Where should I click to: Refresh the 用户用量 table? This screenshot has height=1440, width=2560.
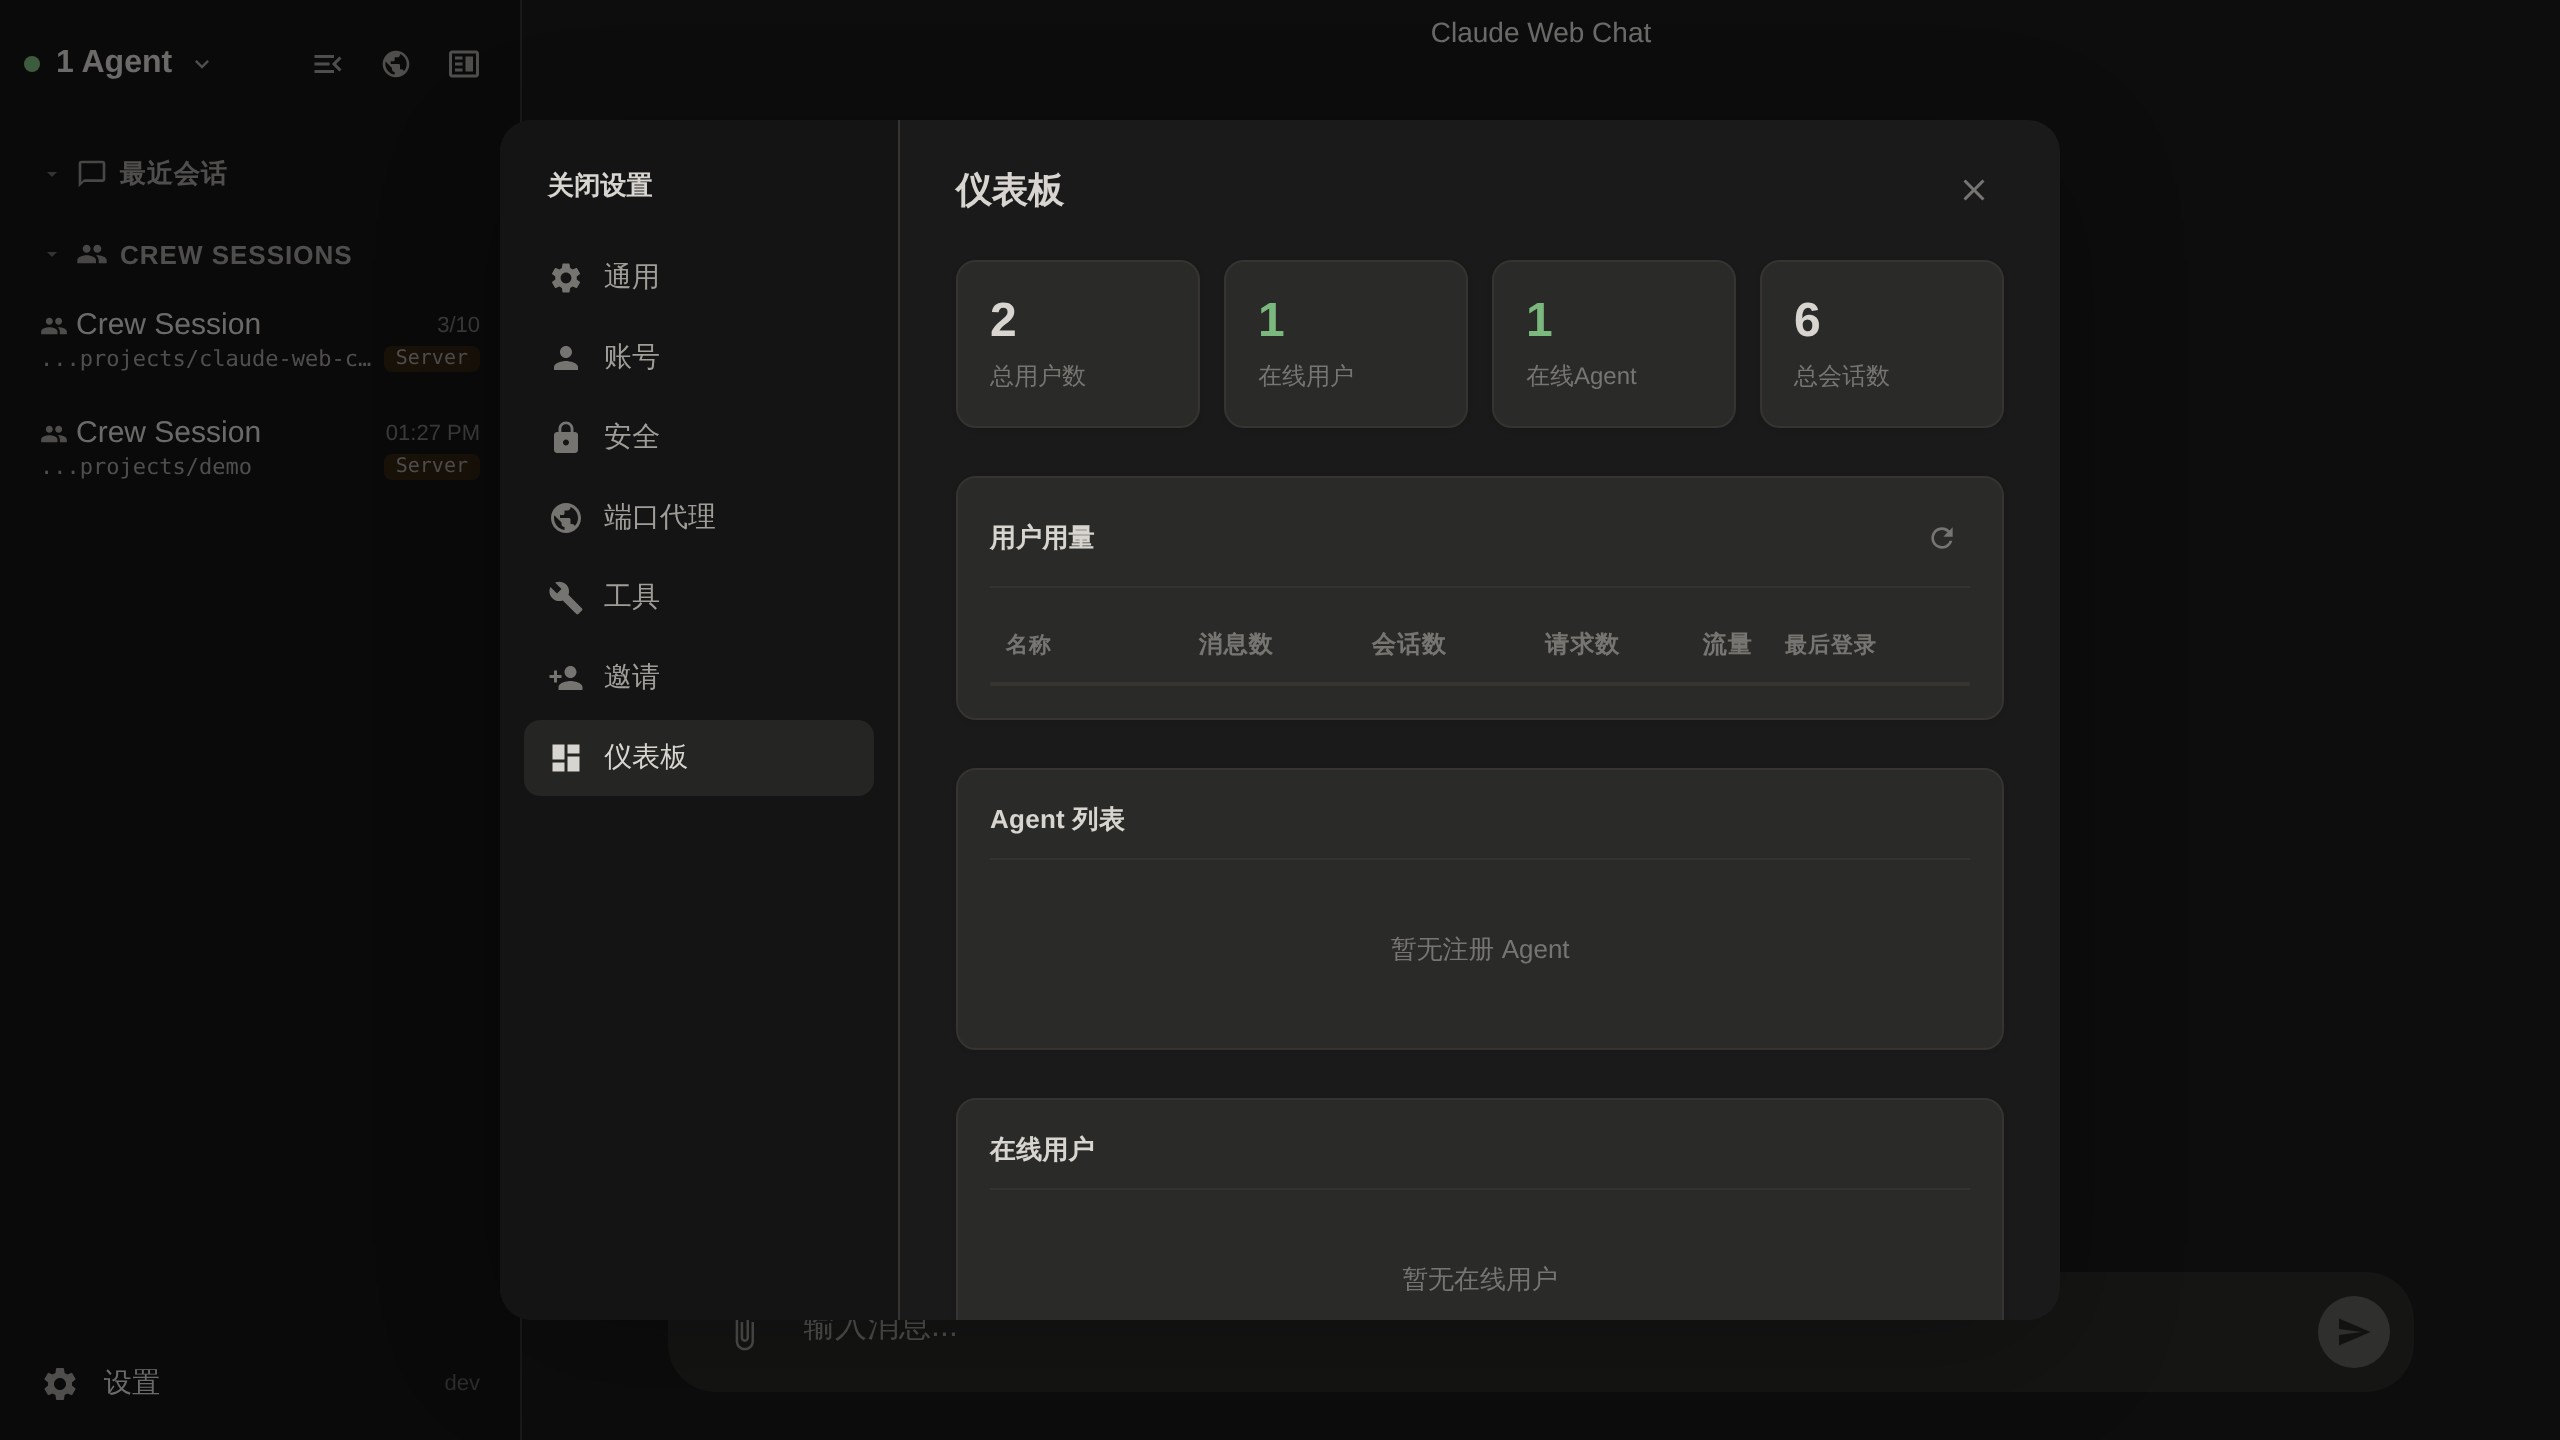point(1941,538)
